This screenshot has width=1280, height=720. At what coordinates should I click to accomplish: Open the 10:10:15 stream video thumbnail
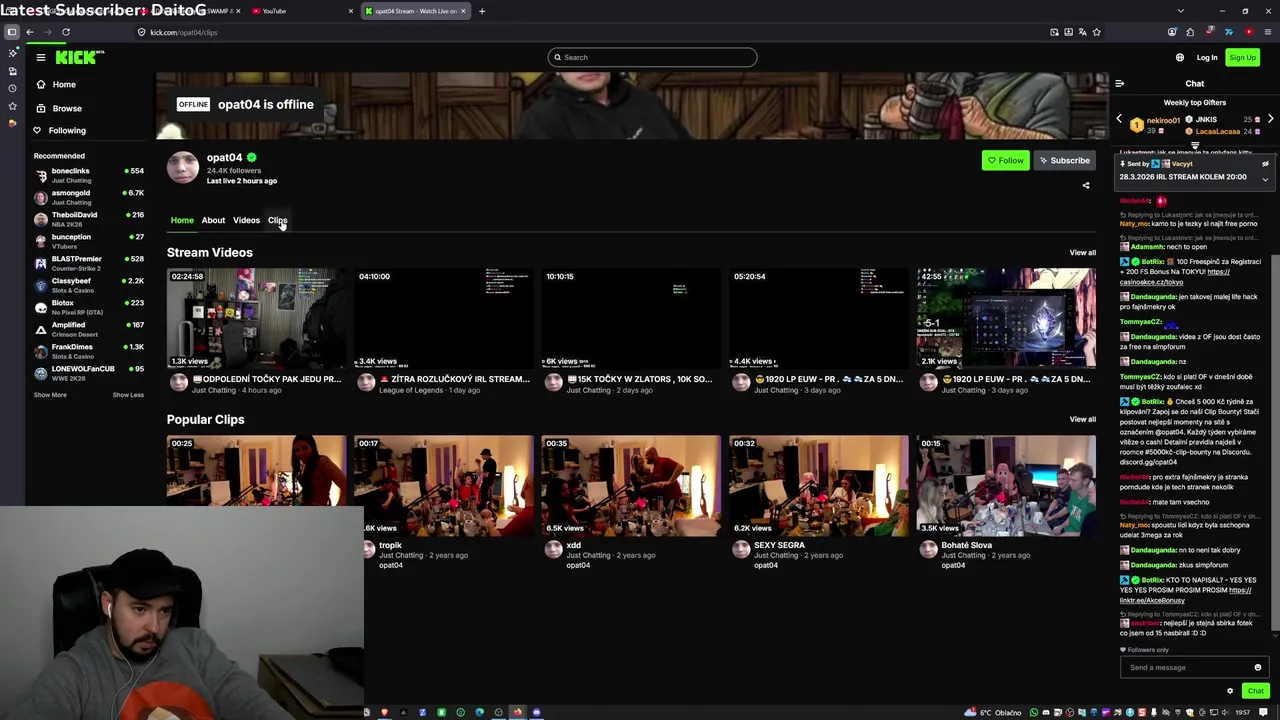point(631,318)
